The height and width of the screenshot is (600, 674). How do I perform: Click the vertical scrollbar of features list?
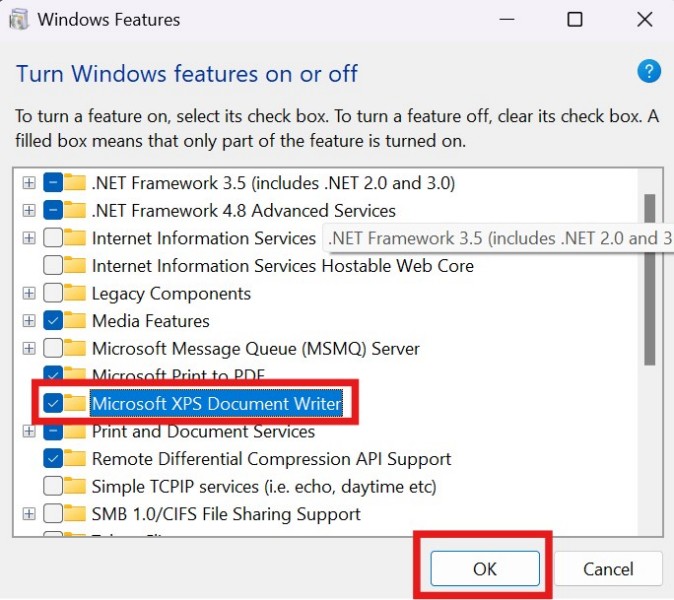coord(650,280)
